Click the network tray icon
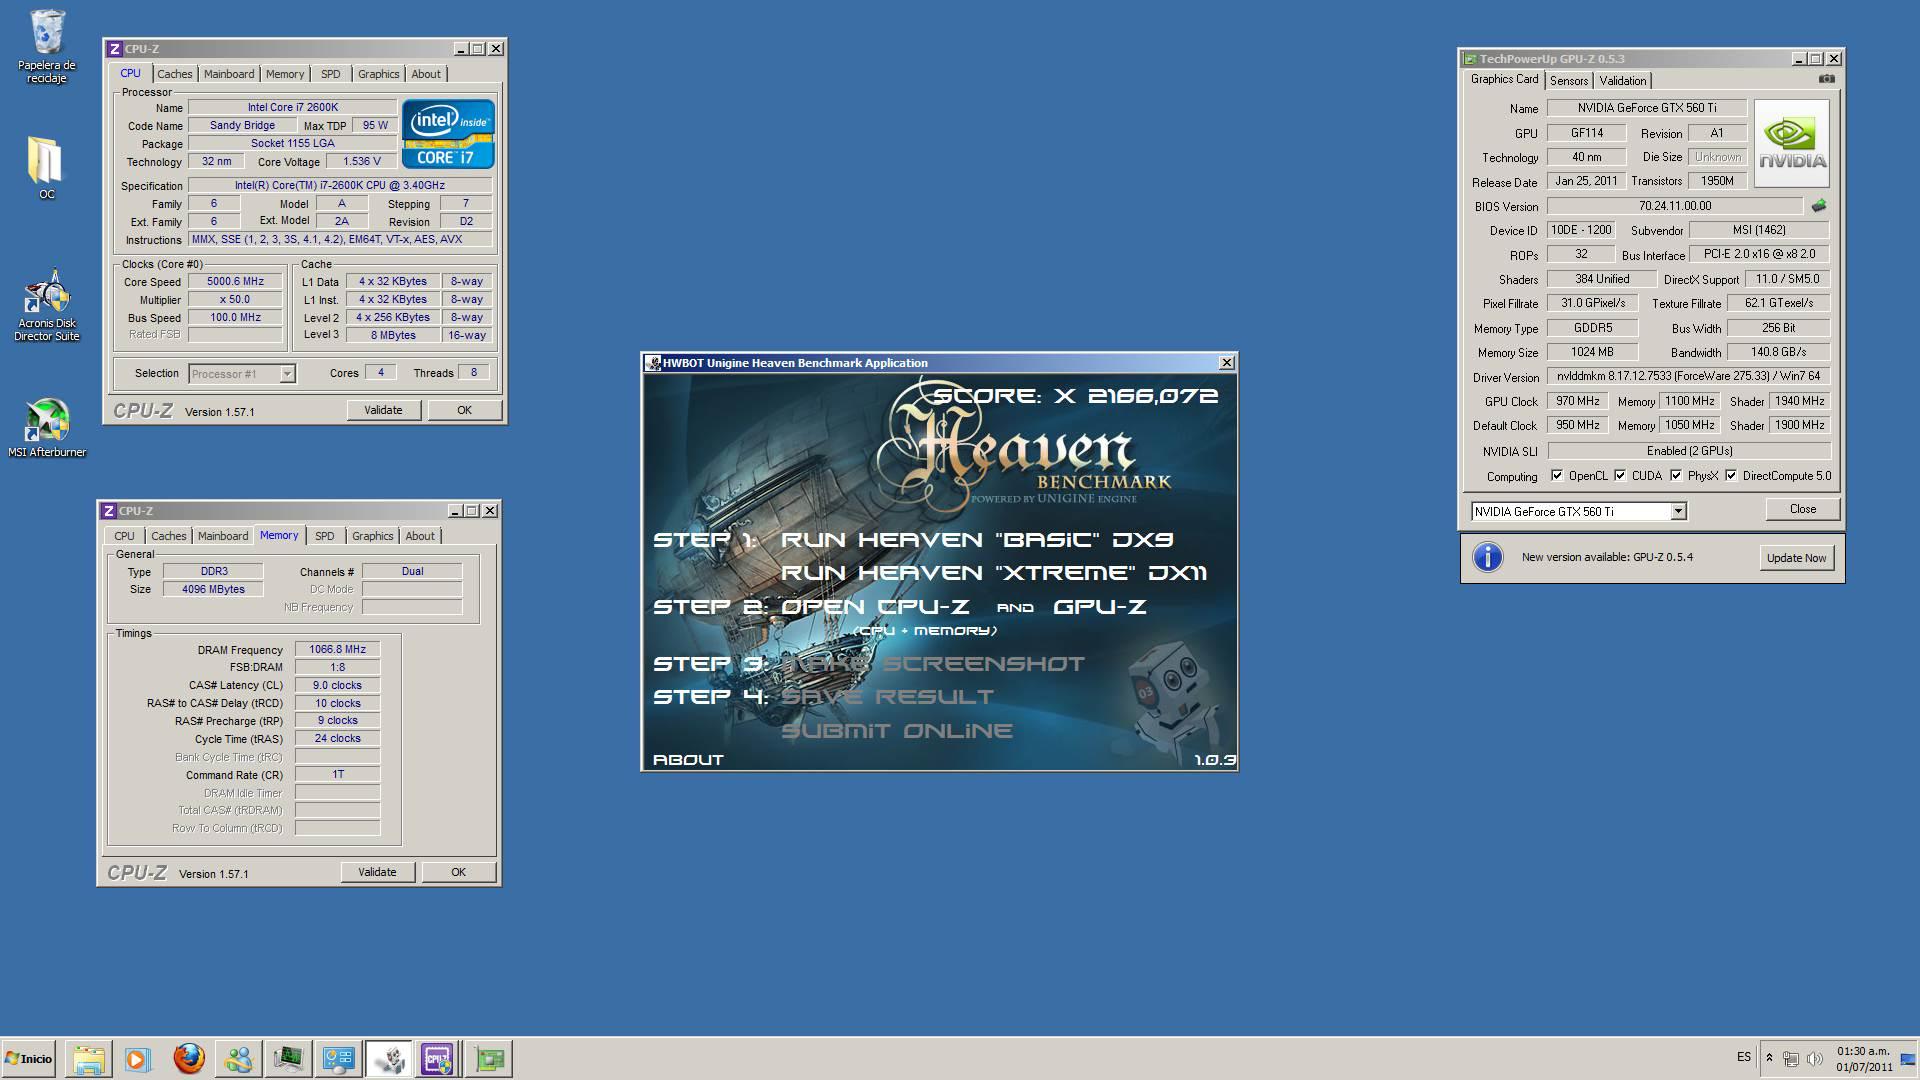 (x=1791, y=1058)
